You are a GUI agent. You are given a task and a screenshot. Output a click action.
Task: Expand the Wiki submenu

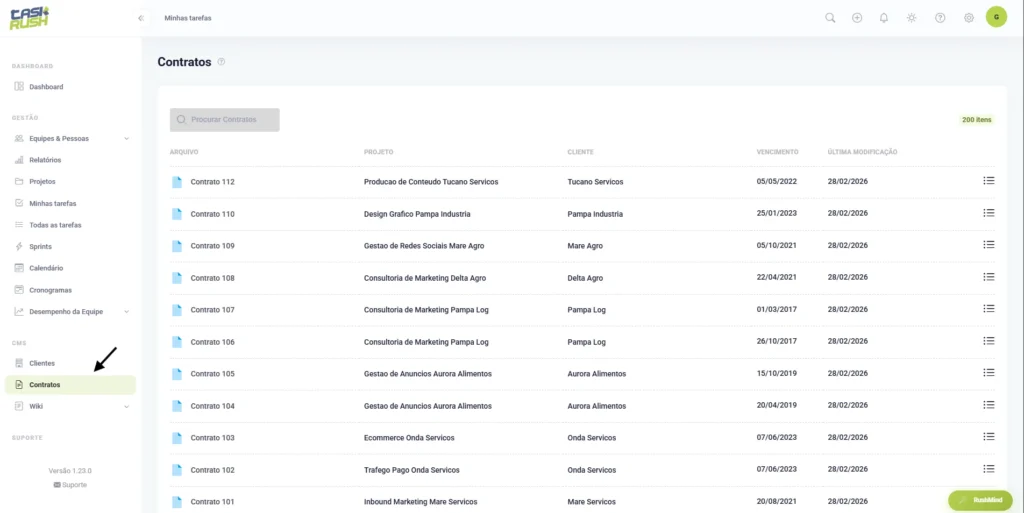click(127, 407)
